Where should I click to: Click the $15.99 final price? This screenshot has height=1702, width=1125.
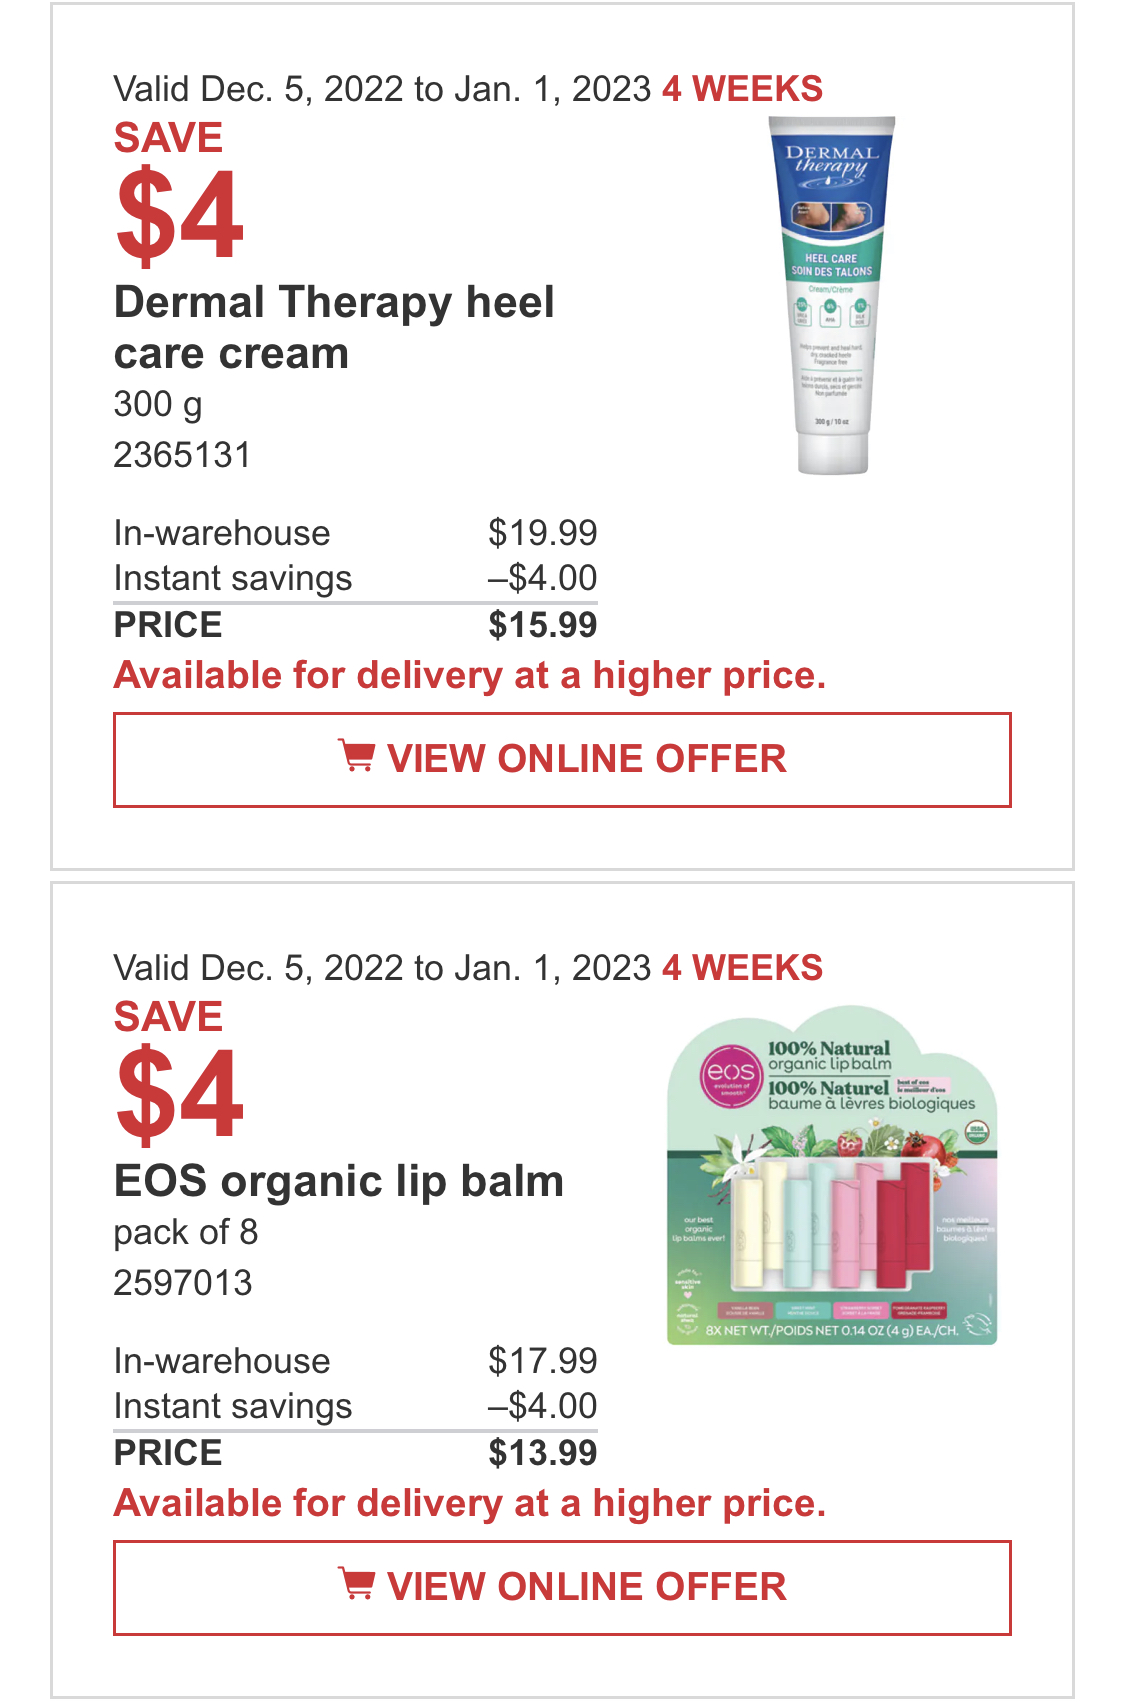point(543,625)
